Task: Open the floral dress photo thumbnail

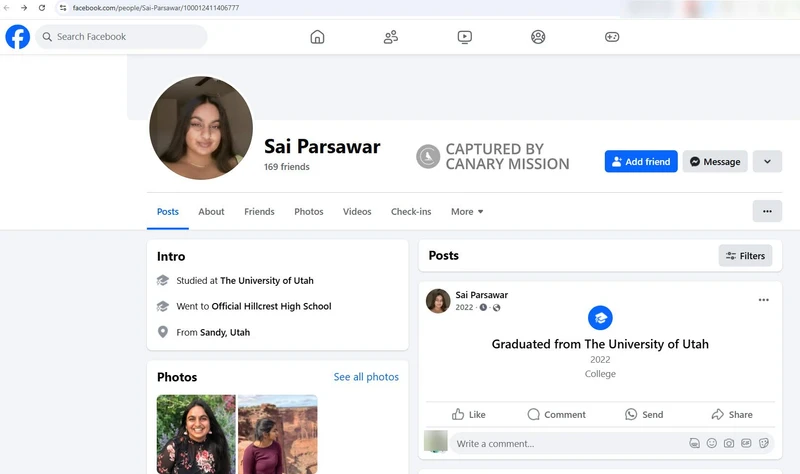Action: point(196,434)
